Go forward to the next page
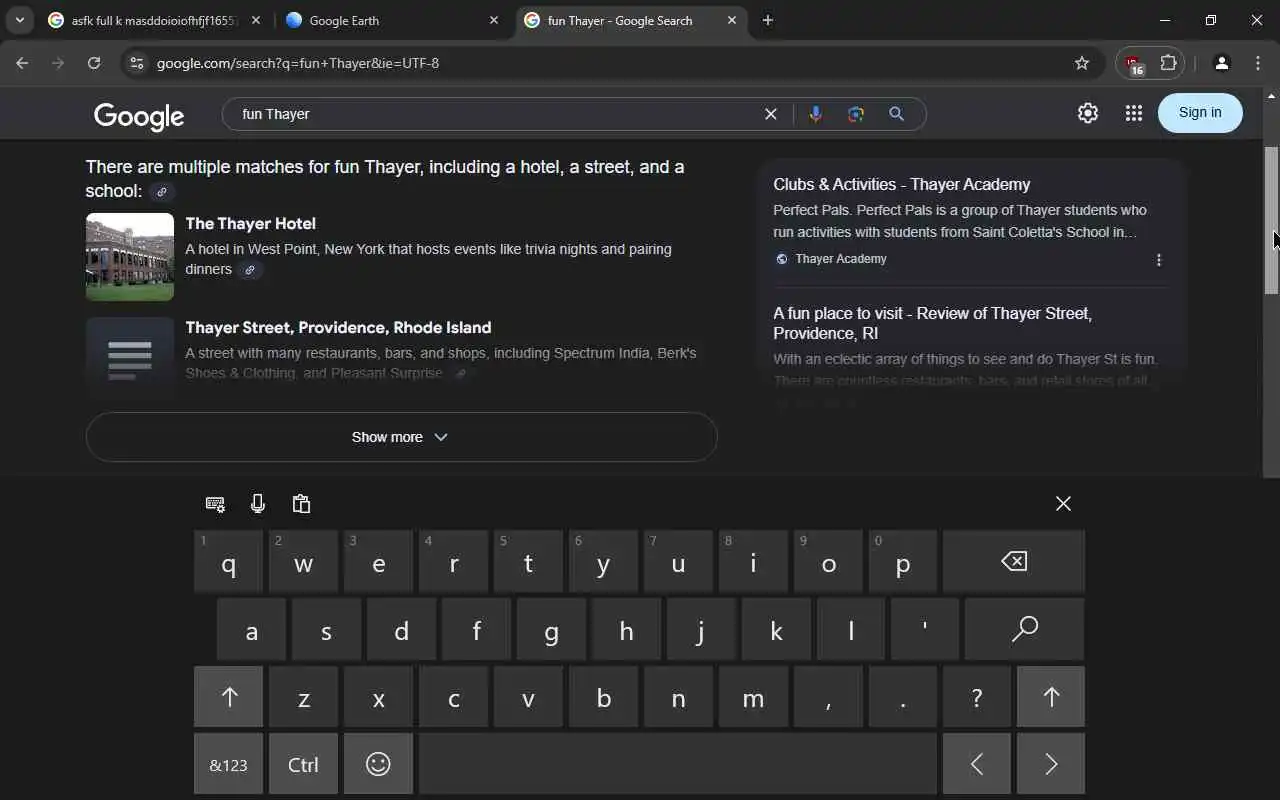1280x800 pixels. [x=58, y=63]
